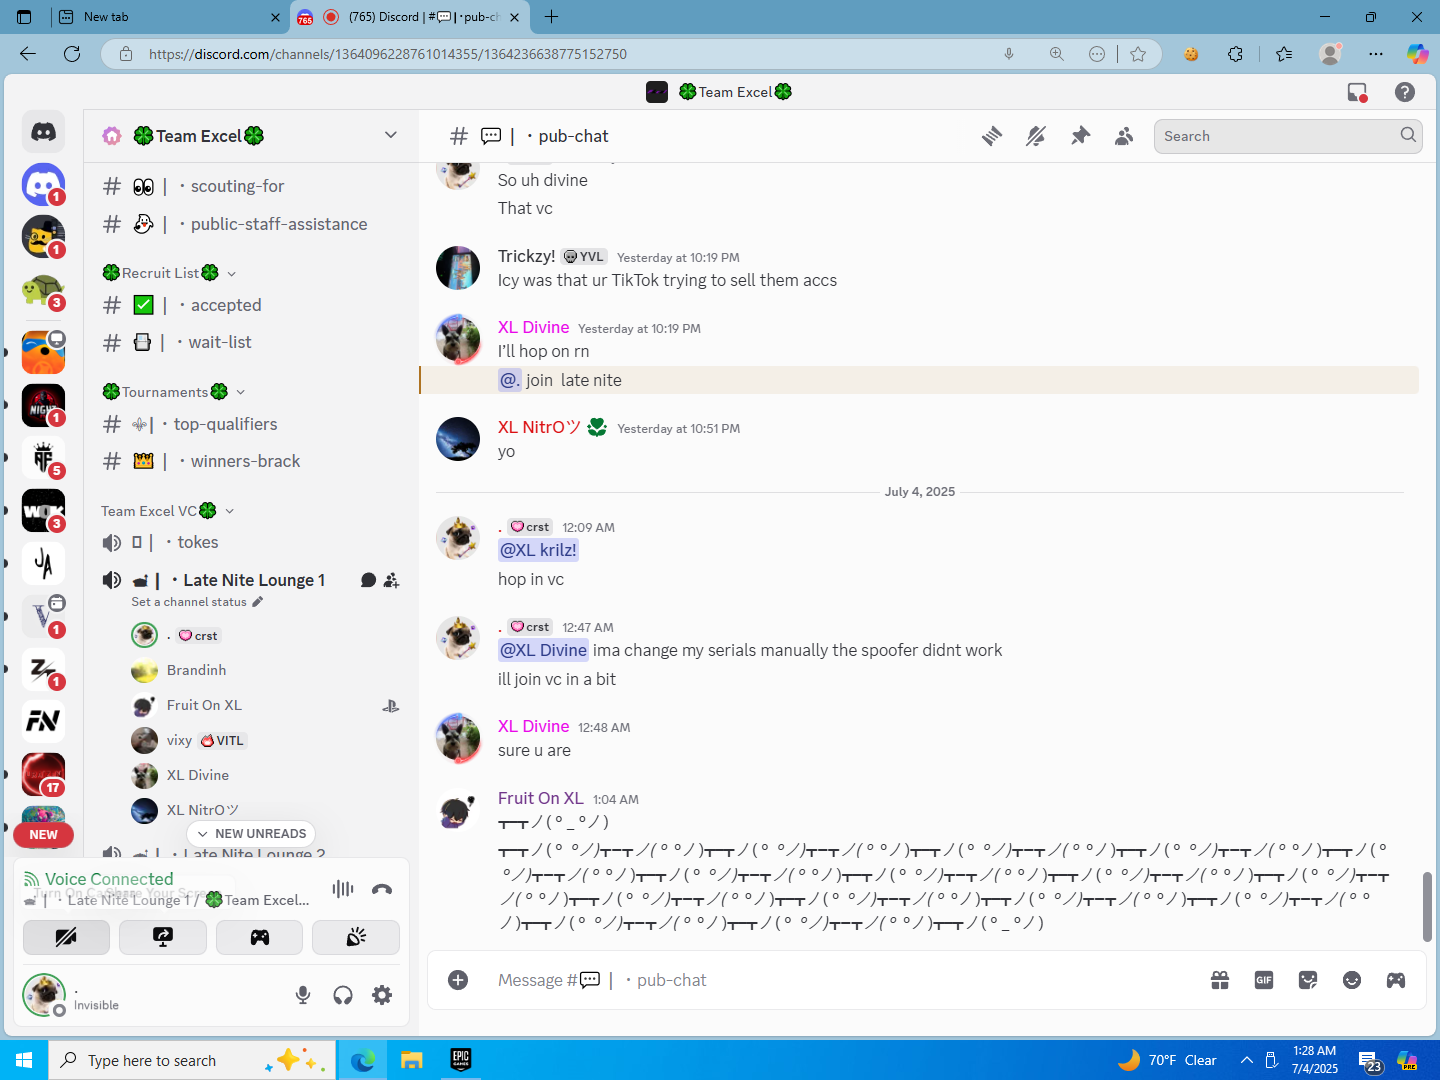Click the browser address bar URL

[x=388, y=54]
